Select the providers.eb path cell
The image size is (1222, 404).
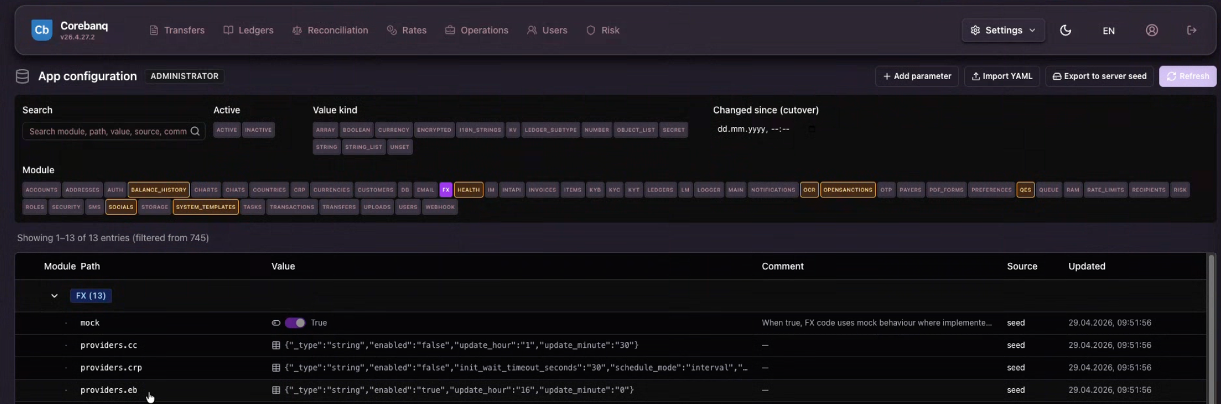point(109,389)
